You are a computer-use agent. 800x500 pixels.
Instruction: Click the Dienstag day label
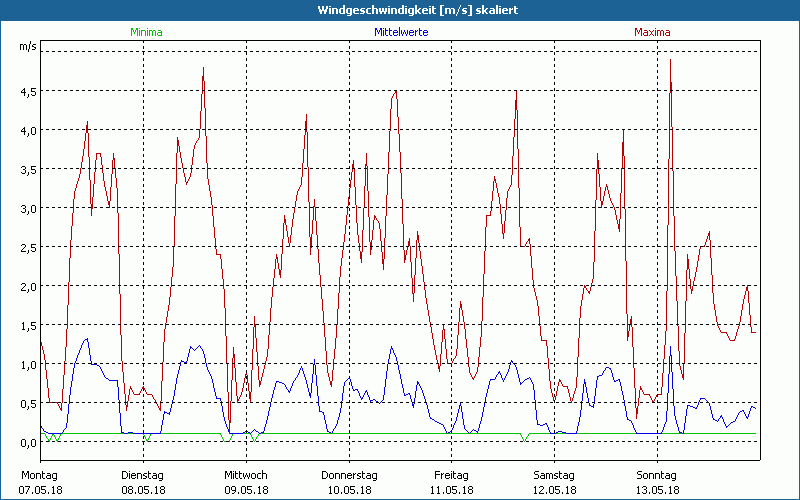[142, 475]
